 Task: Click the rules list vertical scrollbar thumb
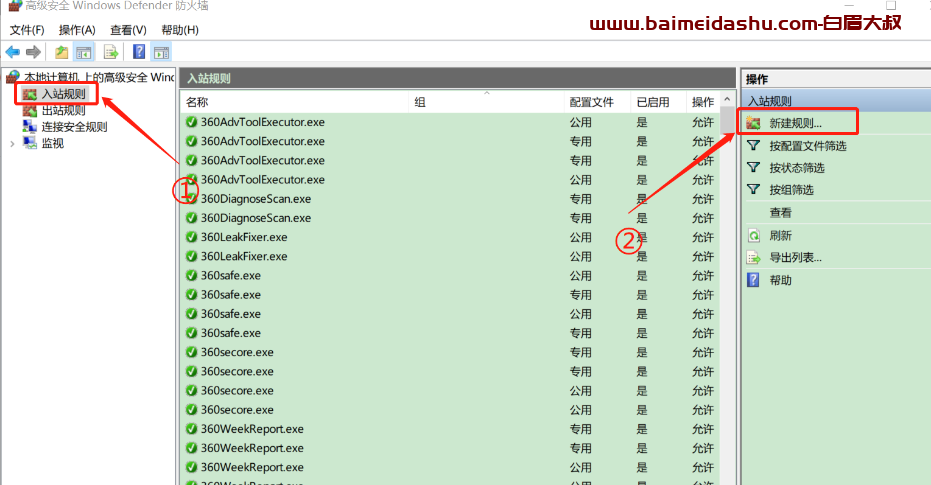(727, 121)
